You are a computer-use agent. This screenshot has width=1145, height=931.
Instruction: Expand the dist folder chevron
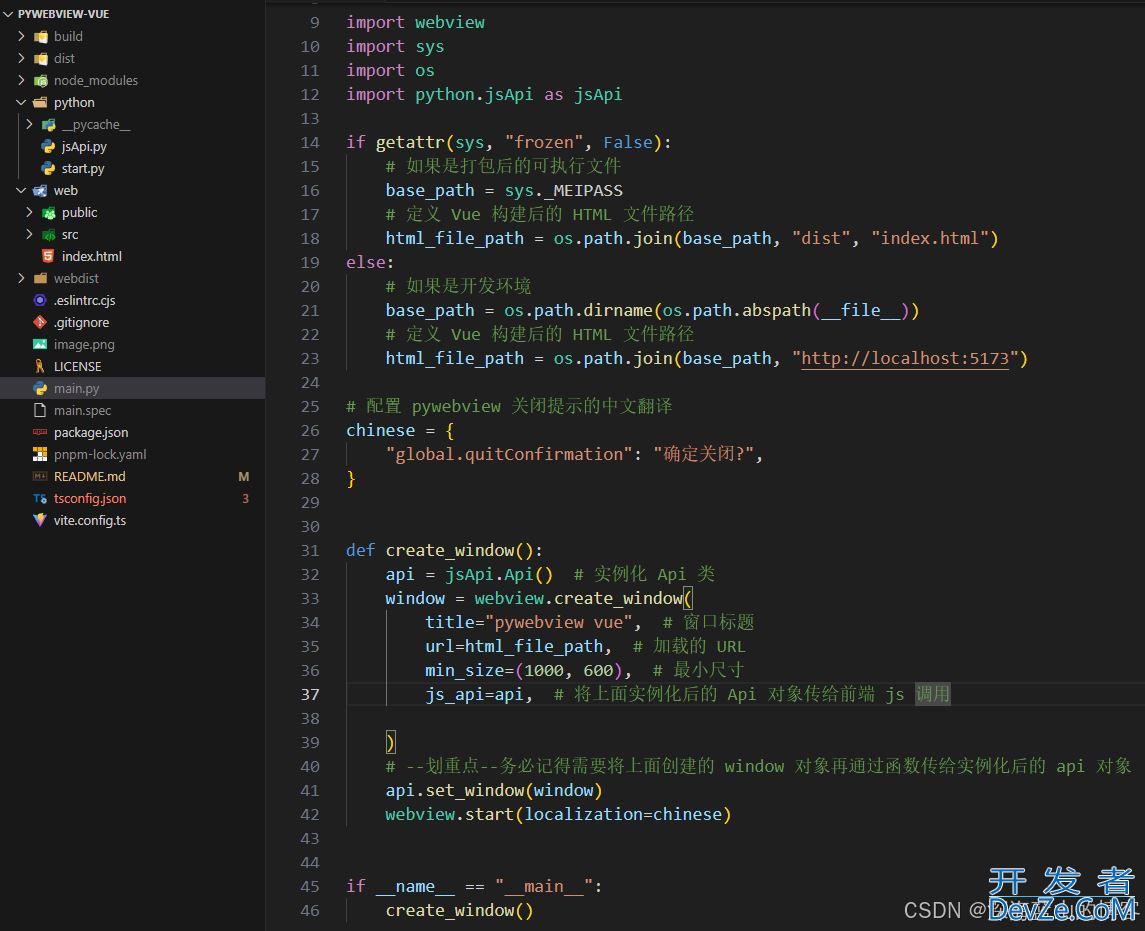(x=21, y=58)
